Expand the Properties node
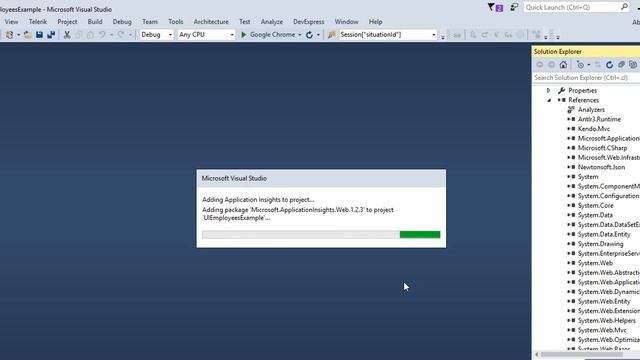640x360 pixels. point(549,90)
